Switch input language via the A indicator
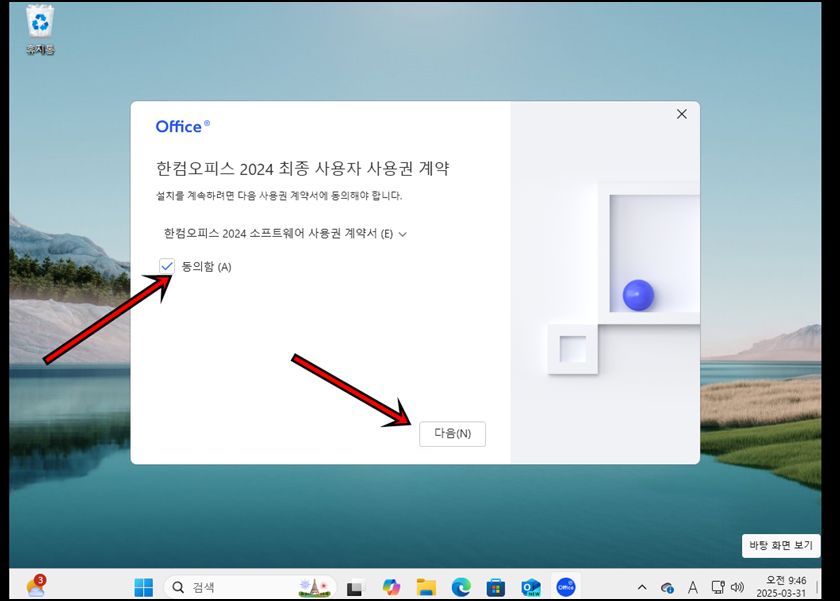 693,588
